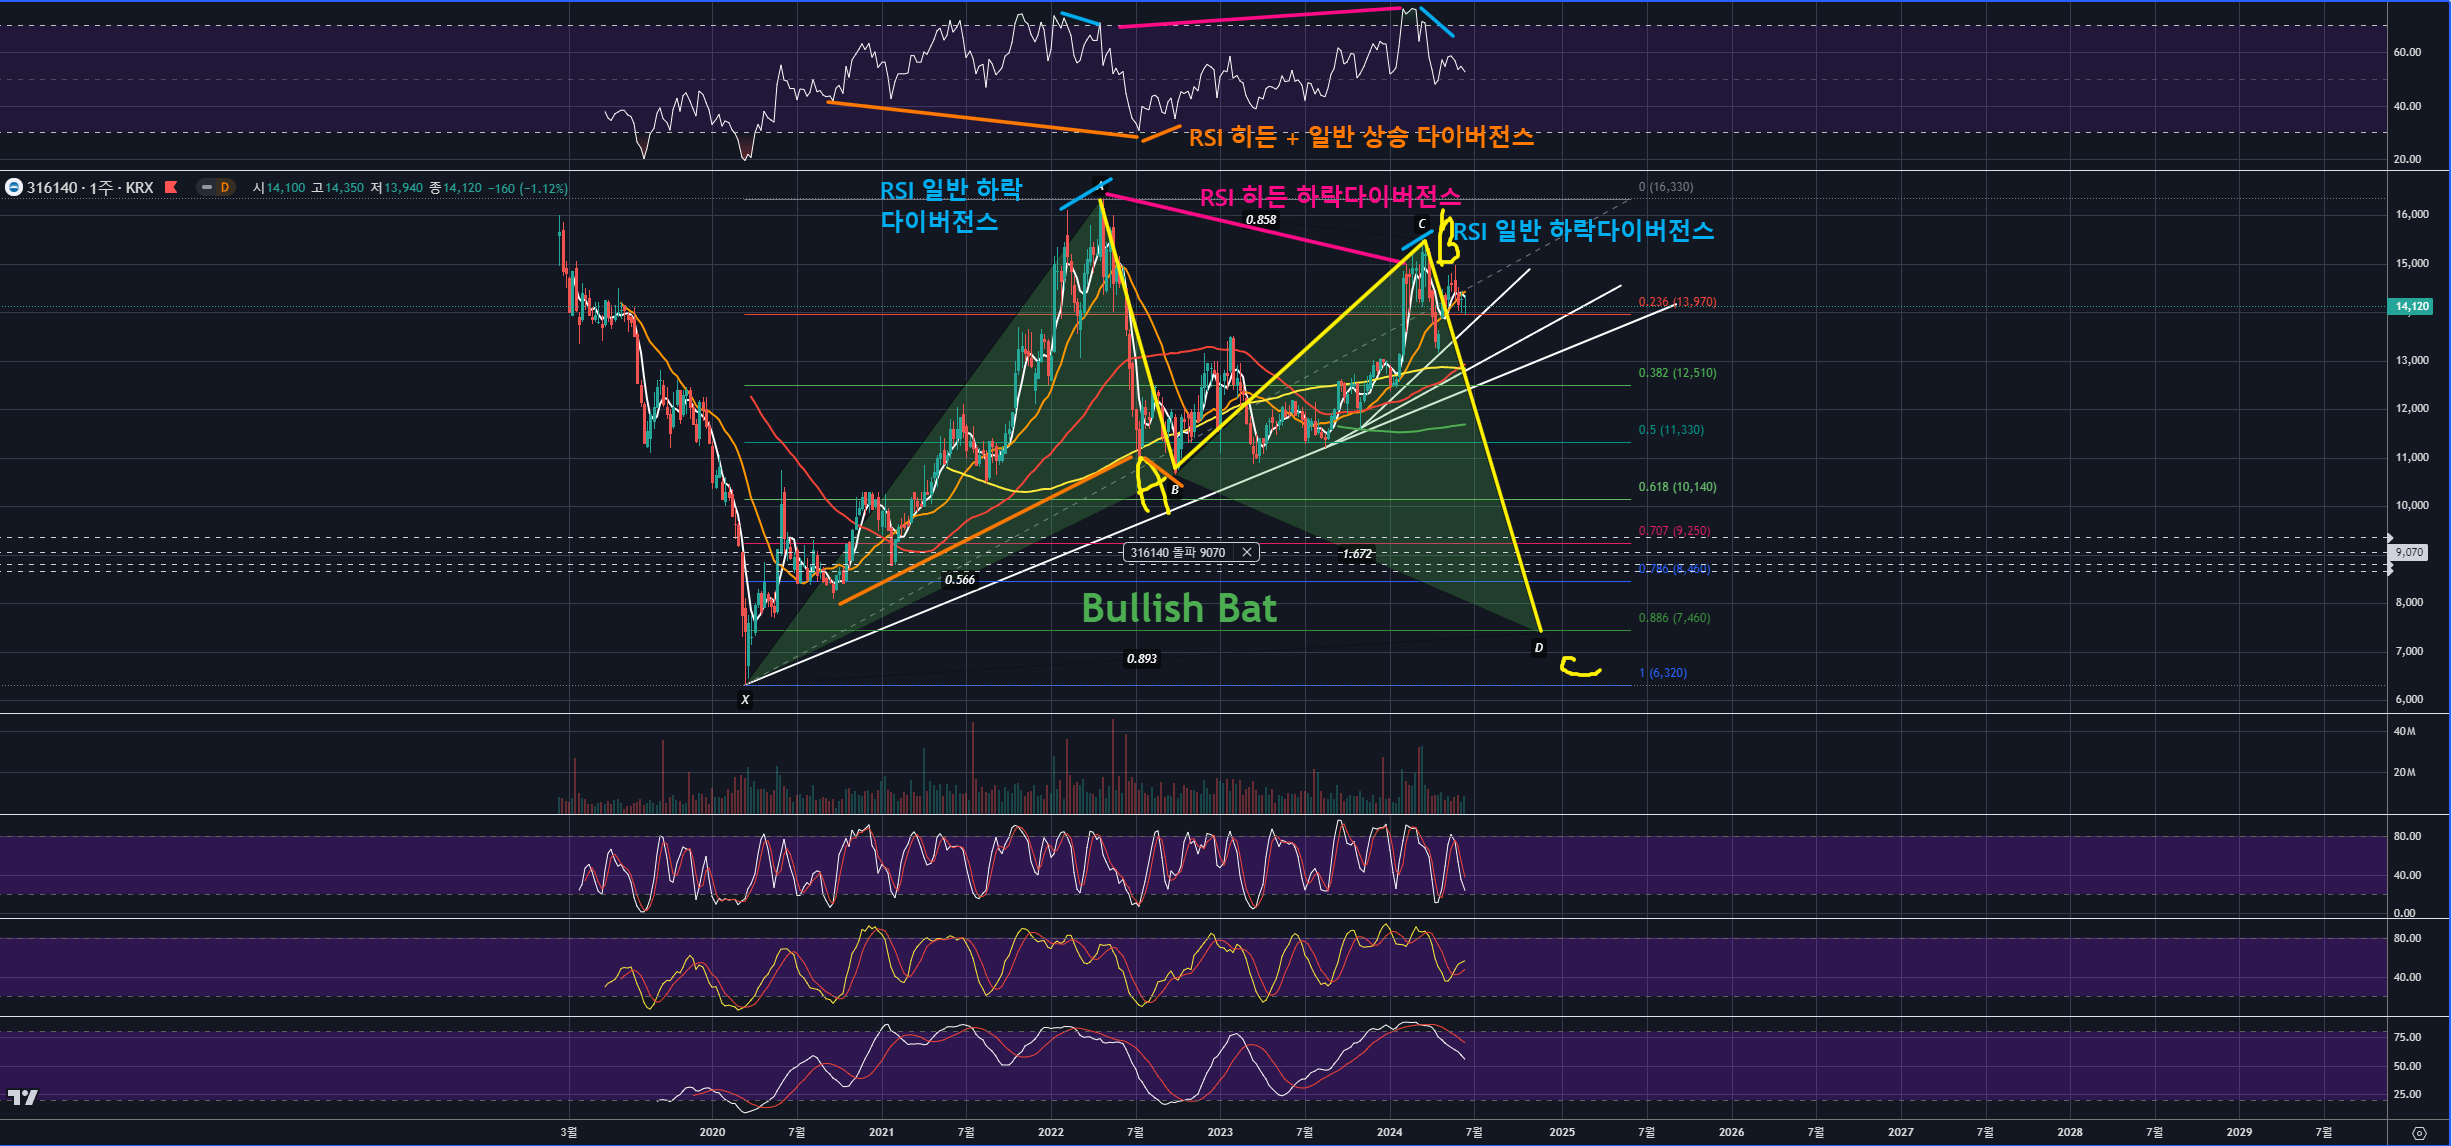
Task: Select the 316140 돌파 9070 alert label
Action: point(1177,552)
